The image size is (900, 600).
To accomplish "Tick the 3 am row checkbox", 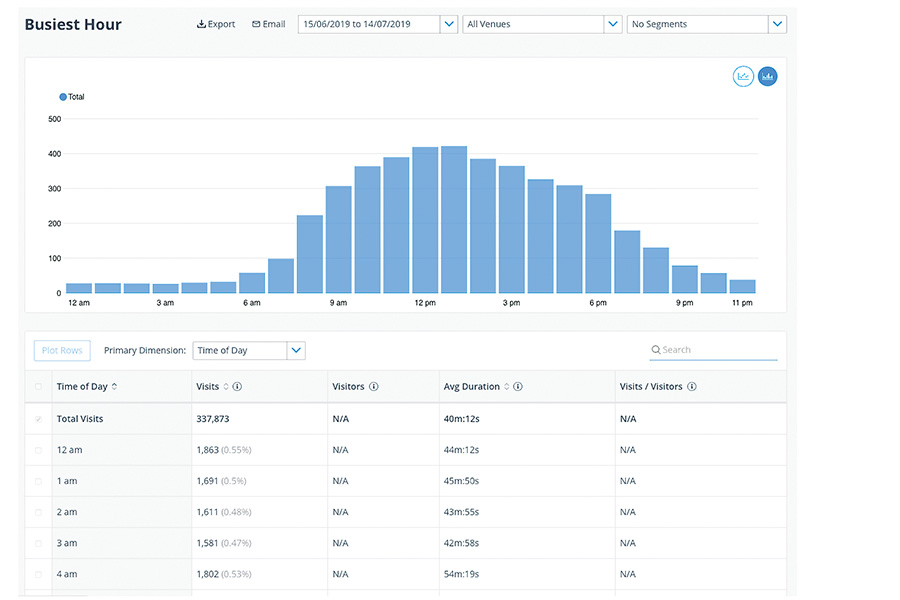I will [39, 543].
